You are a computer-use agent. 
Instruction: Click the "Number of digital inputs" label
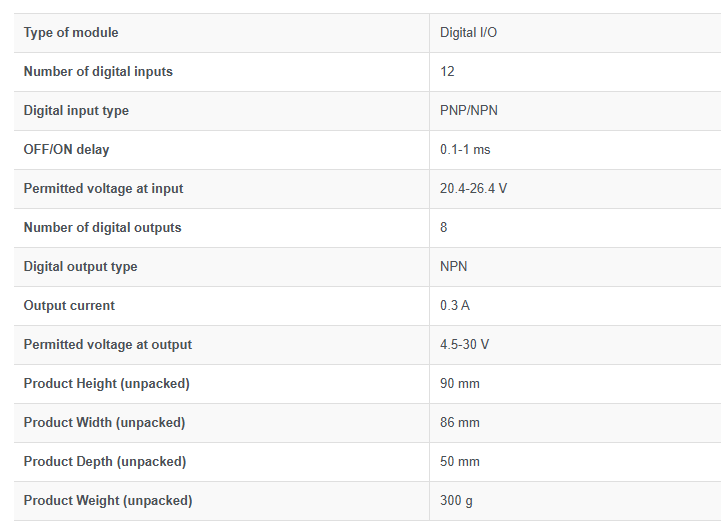tap(98, 72)
